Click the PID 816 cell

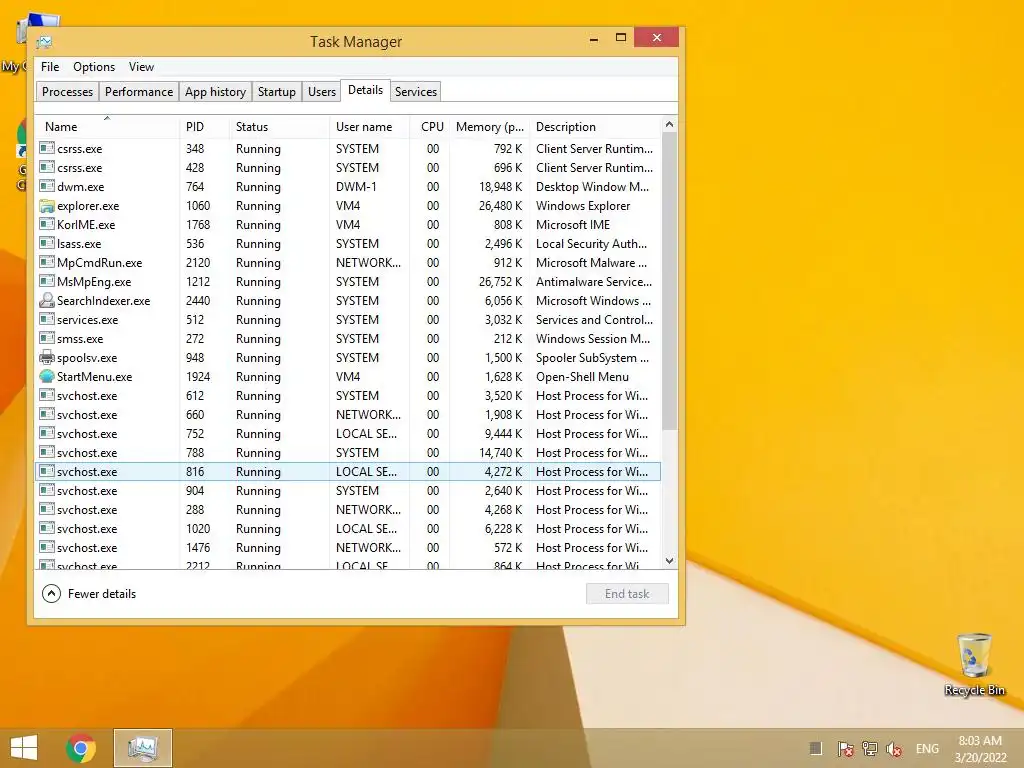click(x=195, y=472)
